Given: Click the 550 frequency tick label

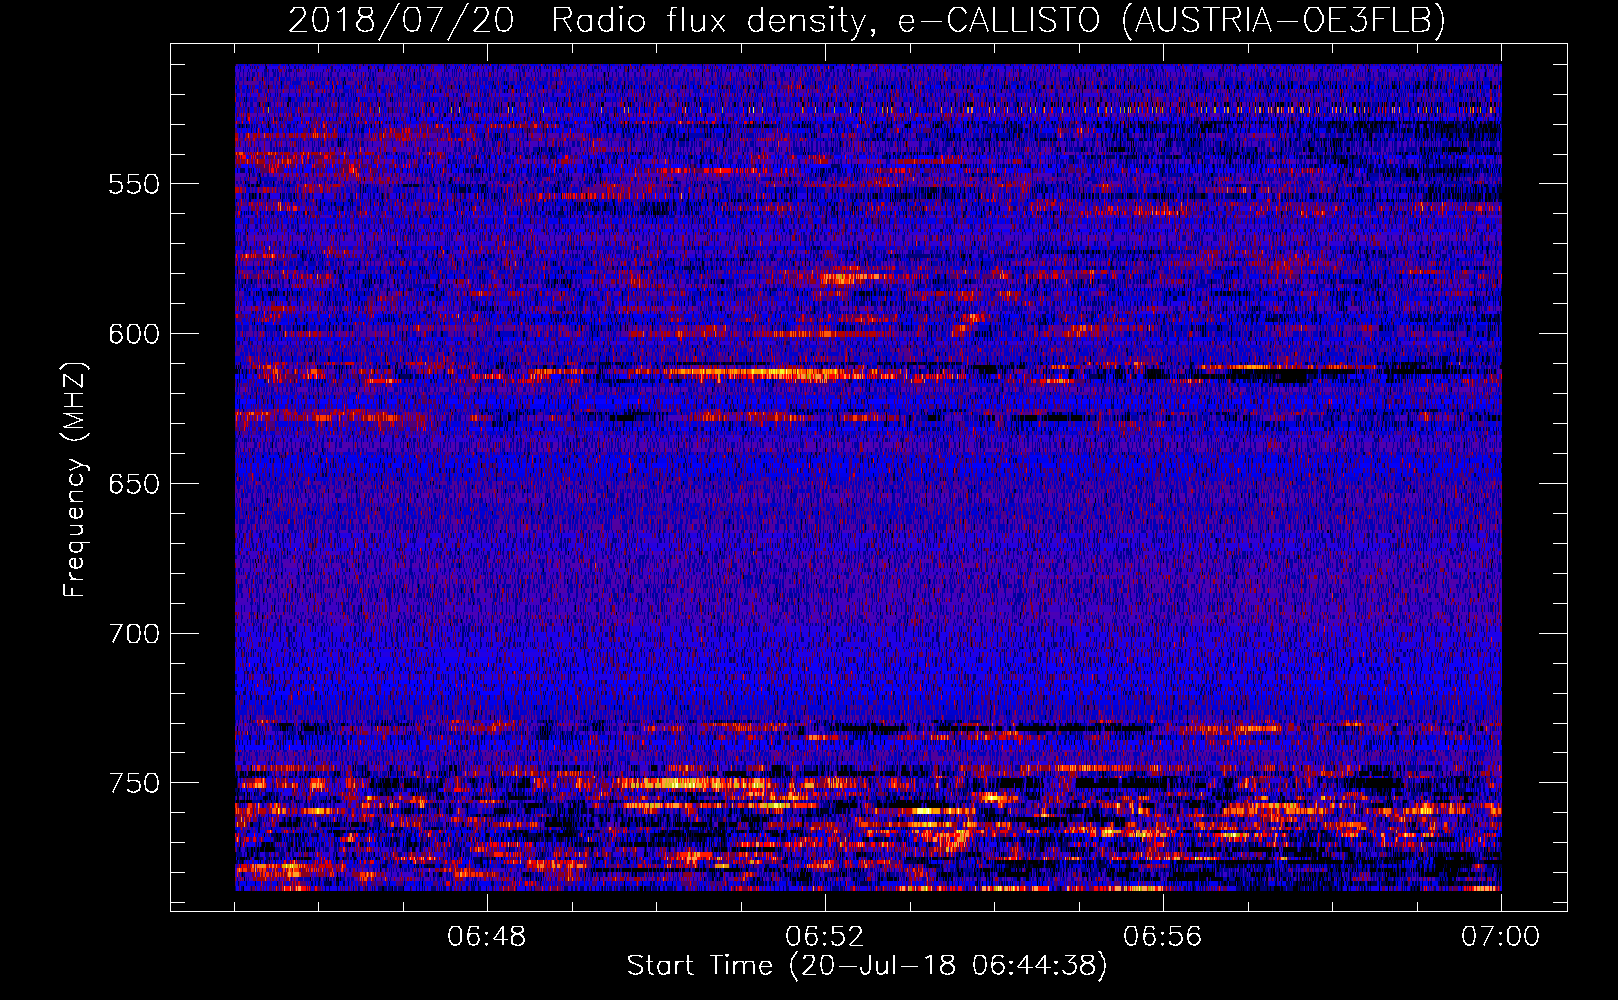Looking at the screenshot, I should coord(134,184).
